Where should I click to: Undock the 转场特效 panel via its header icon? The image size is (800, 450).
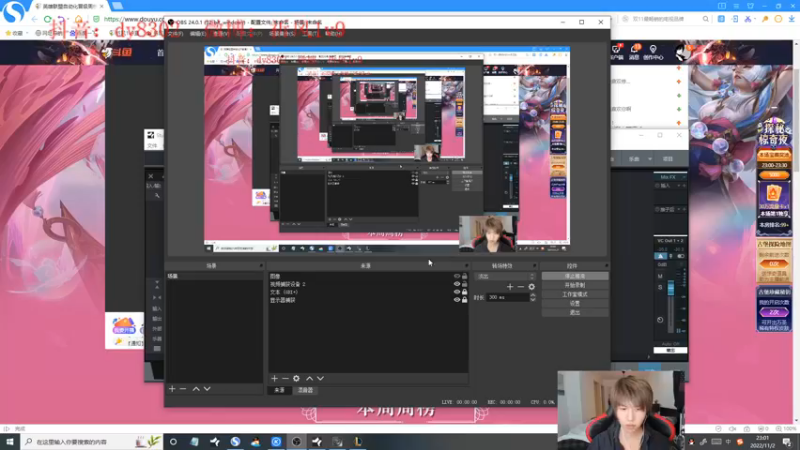point(534,266)
